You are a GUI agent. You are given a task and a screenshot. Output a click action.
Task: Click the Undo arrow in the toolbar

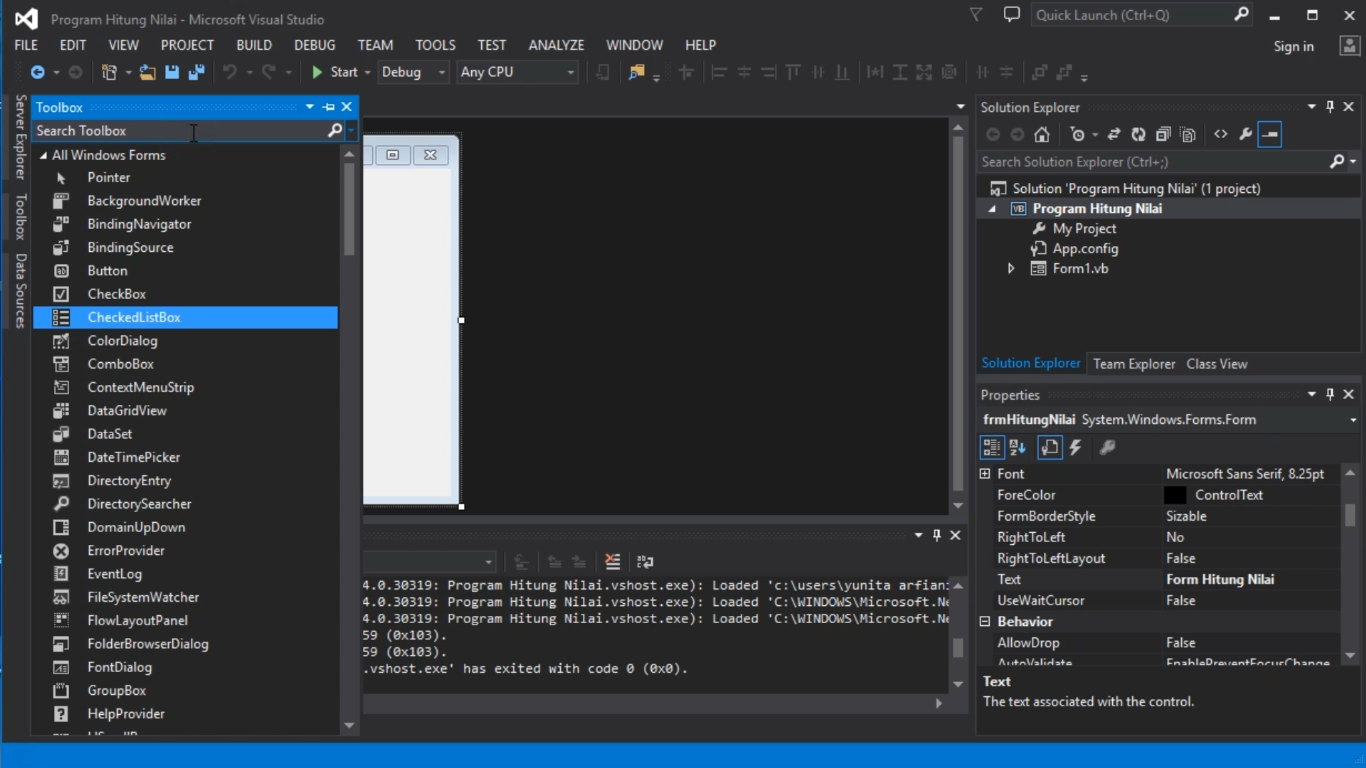[x=230, y=72]
